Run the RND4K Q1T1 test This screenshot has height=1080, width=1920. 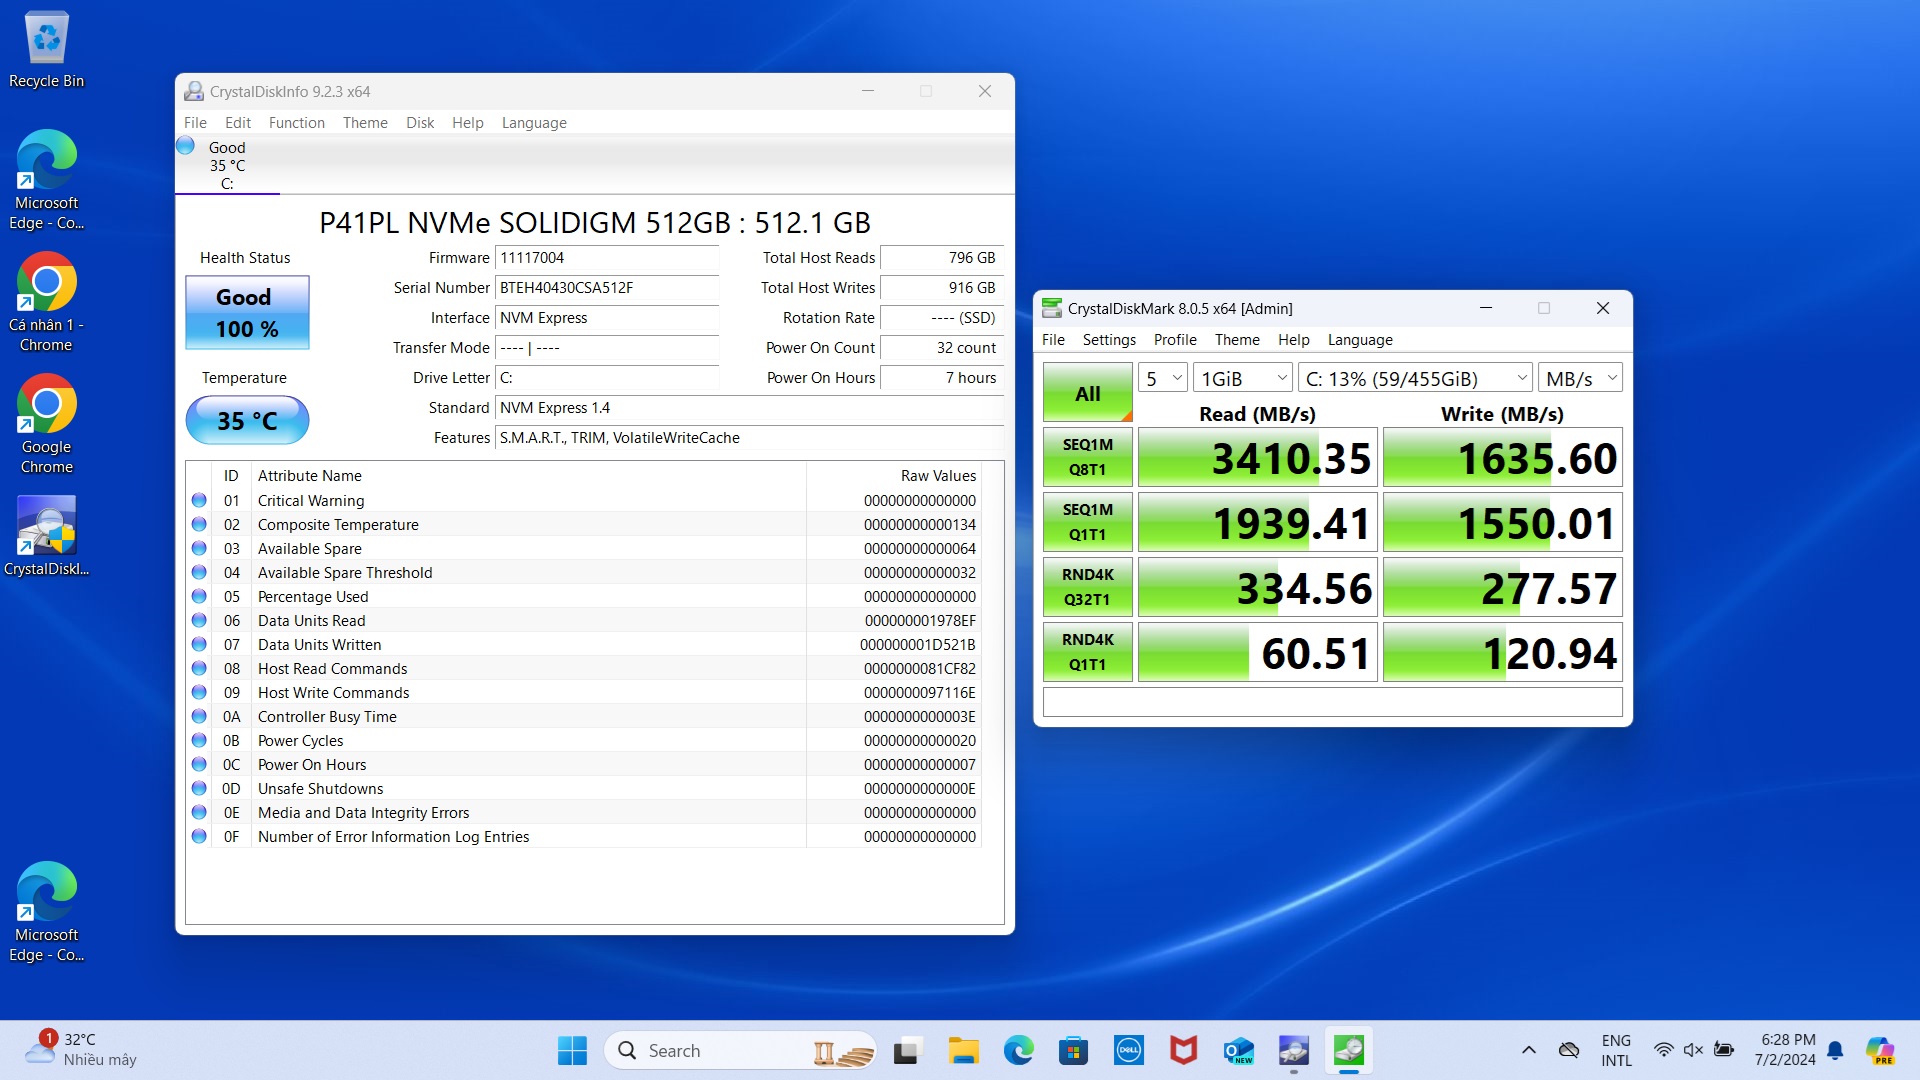(x=1088, y=652)
